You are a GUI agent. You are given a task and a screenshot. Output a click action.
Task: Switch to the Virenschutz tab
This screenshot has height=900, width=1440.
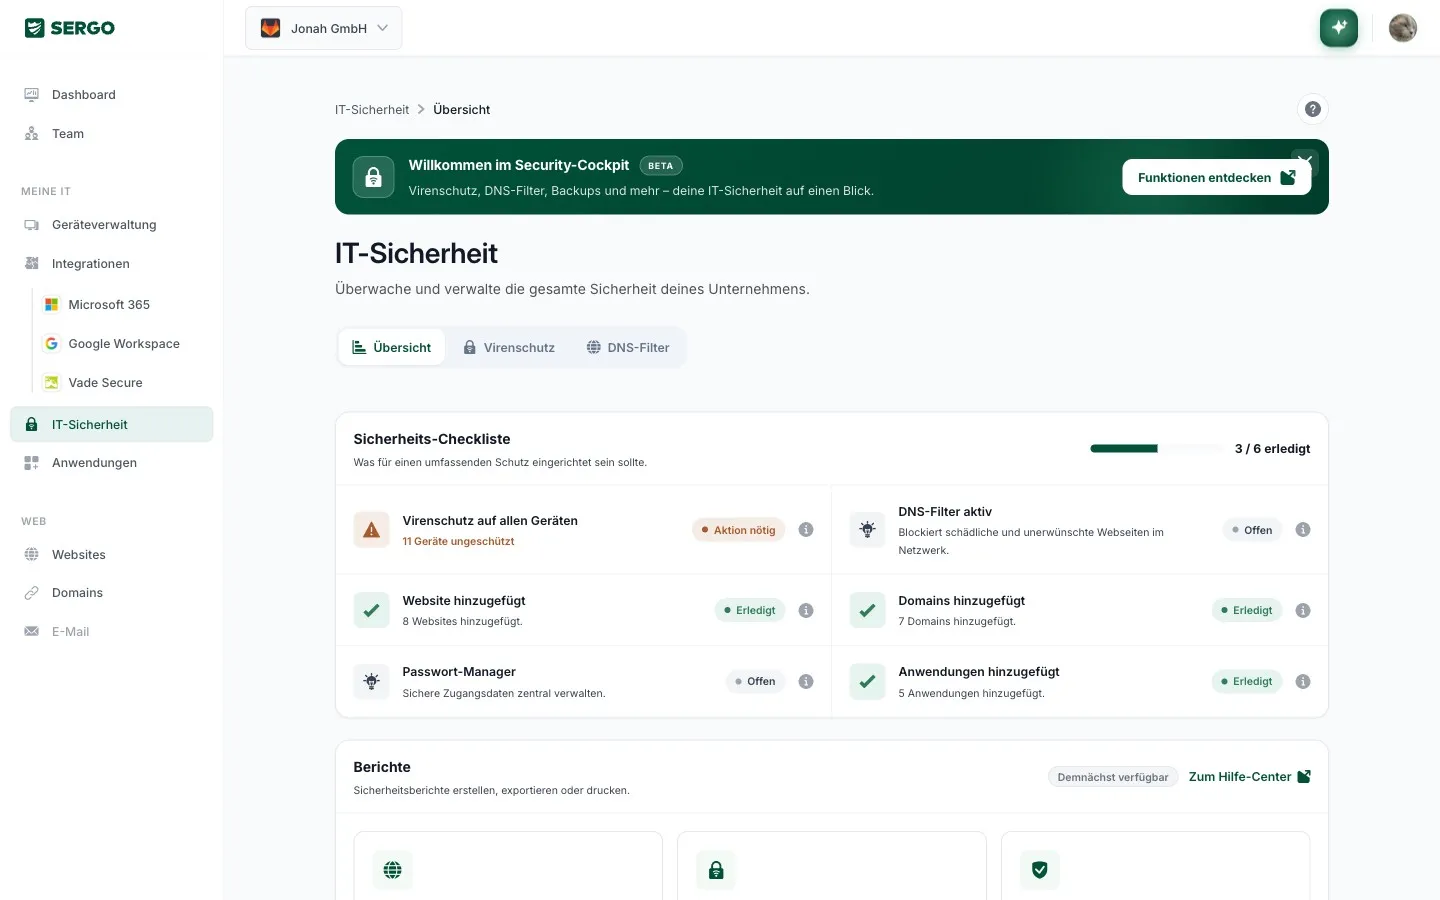click(509, 347)
